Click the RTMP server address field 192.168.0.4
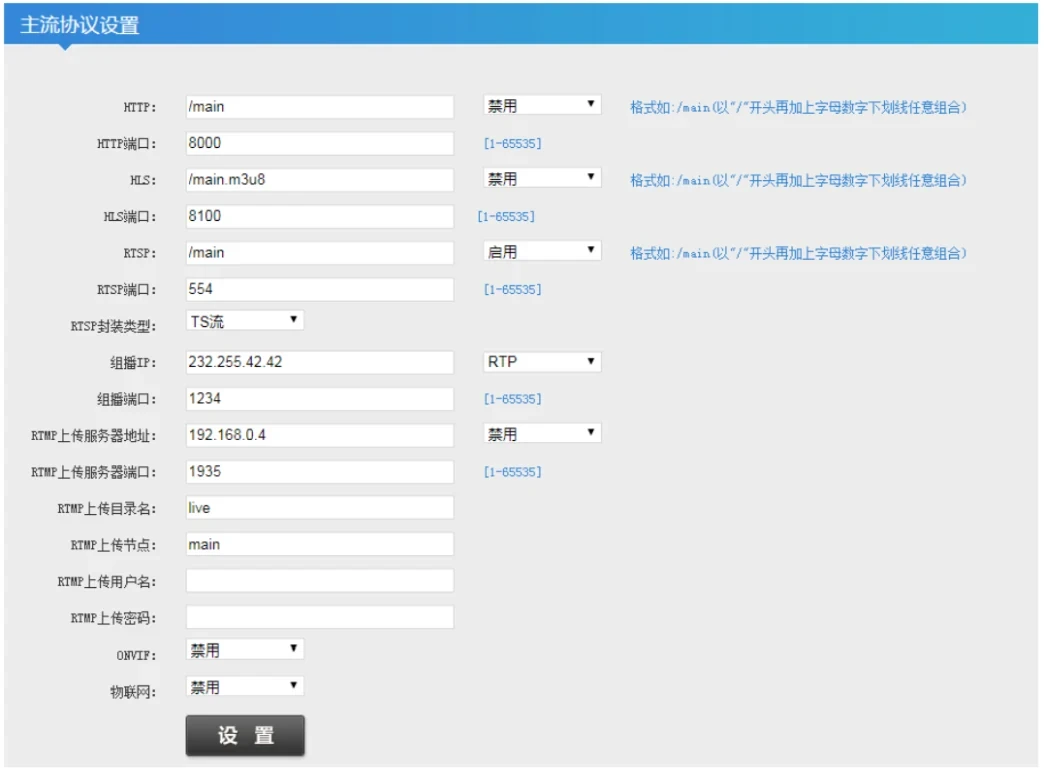Screen dimensions: 1044x772 [320, 436]
